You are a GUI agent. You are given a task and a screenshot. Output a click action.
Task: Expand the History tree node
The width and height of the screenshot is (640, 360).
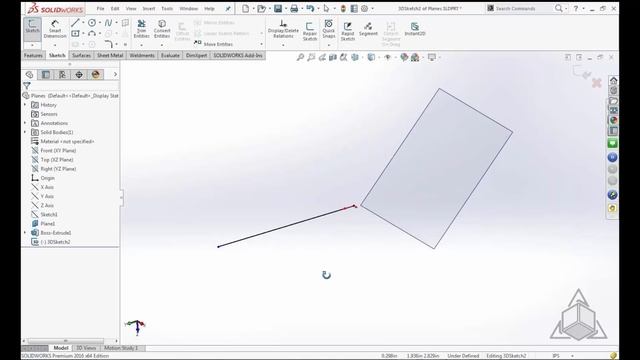tap(25, 105)
